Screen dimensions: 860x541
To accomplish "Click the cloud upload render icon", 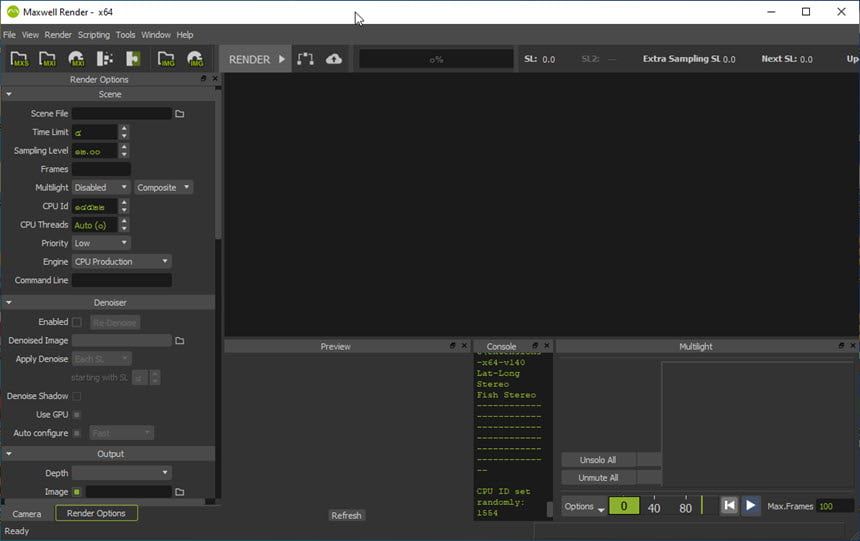I will coord(333,59).
